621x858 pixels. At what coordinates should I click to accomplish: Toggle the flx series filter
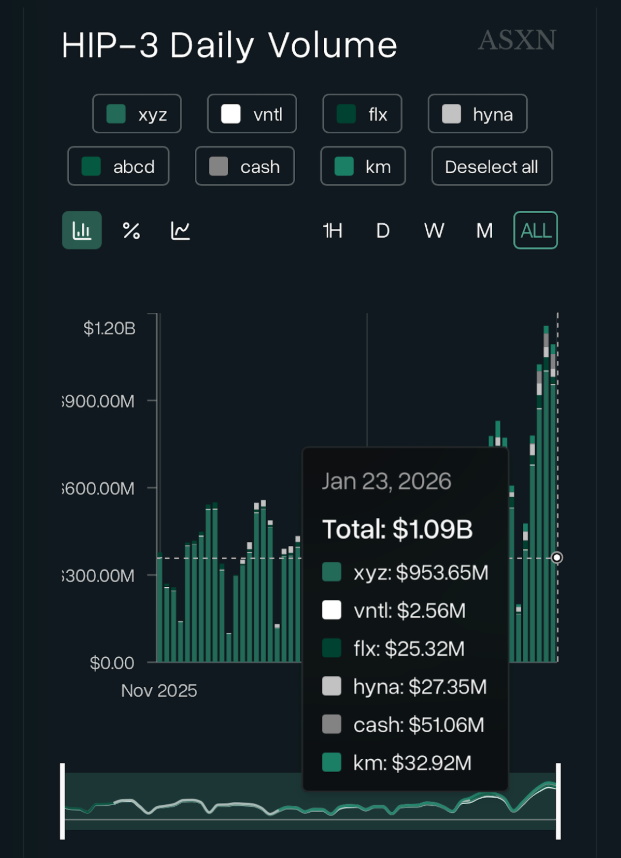pos(362,114)
